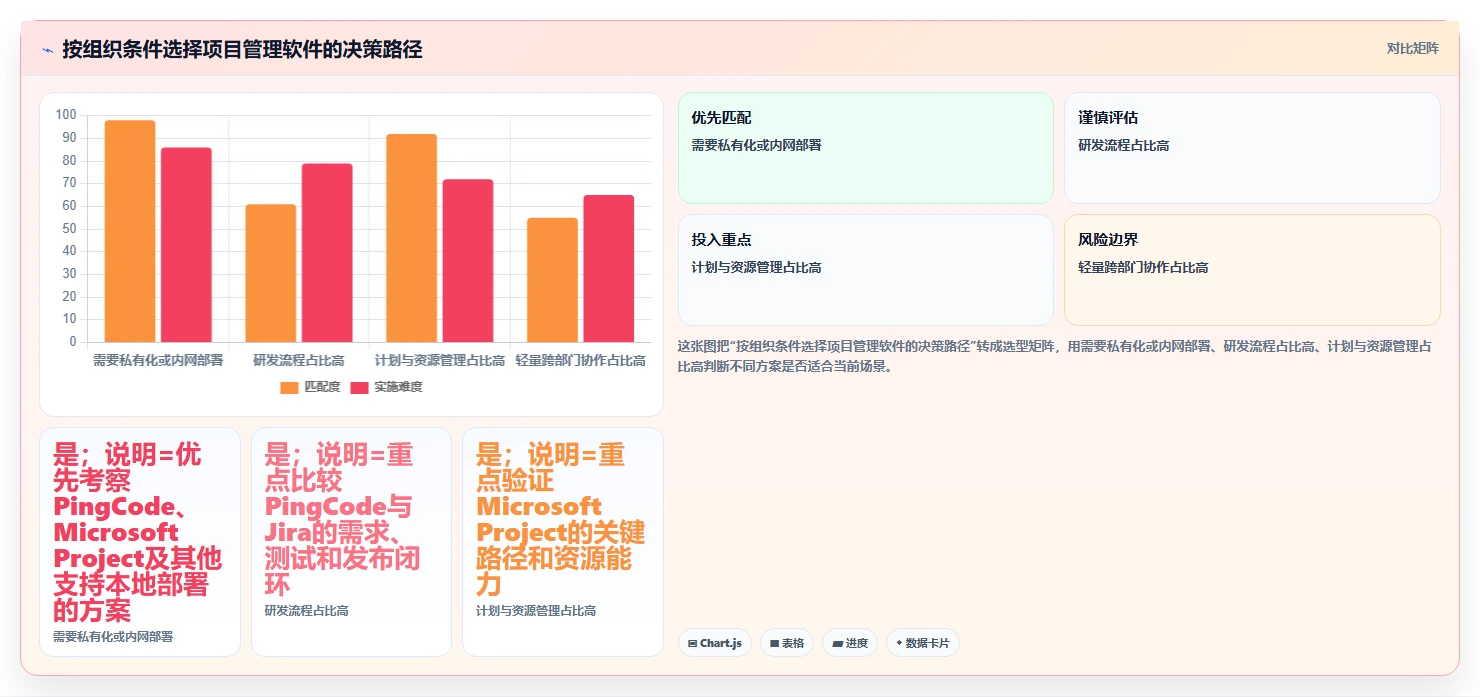Click 研发流程占比高 caption under PingCode与Jira card
The image size is (1480, 697).
click(x=306, y=610)
